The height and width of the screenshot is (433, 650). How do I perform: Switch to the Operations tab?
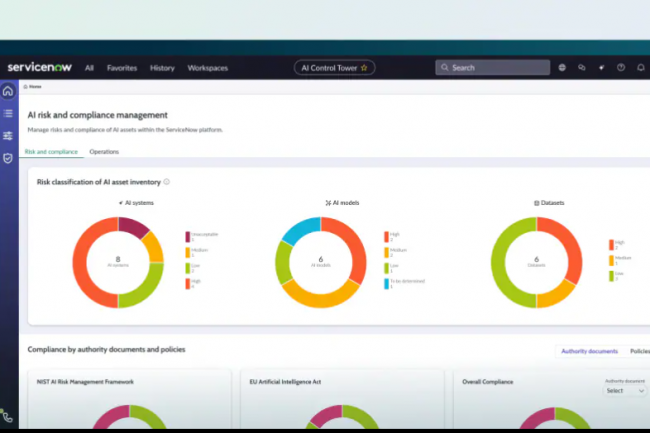pyautogui.click(x=104, y=152)
